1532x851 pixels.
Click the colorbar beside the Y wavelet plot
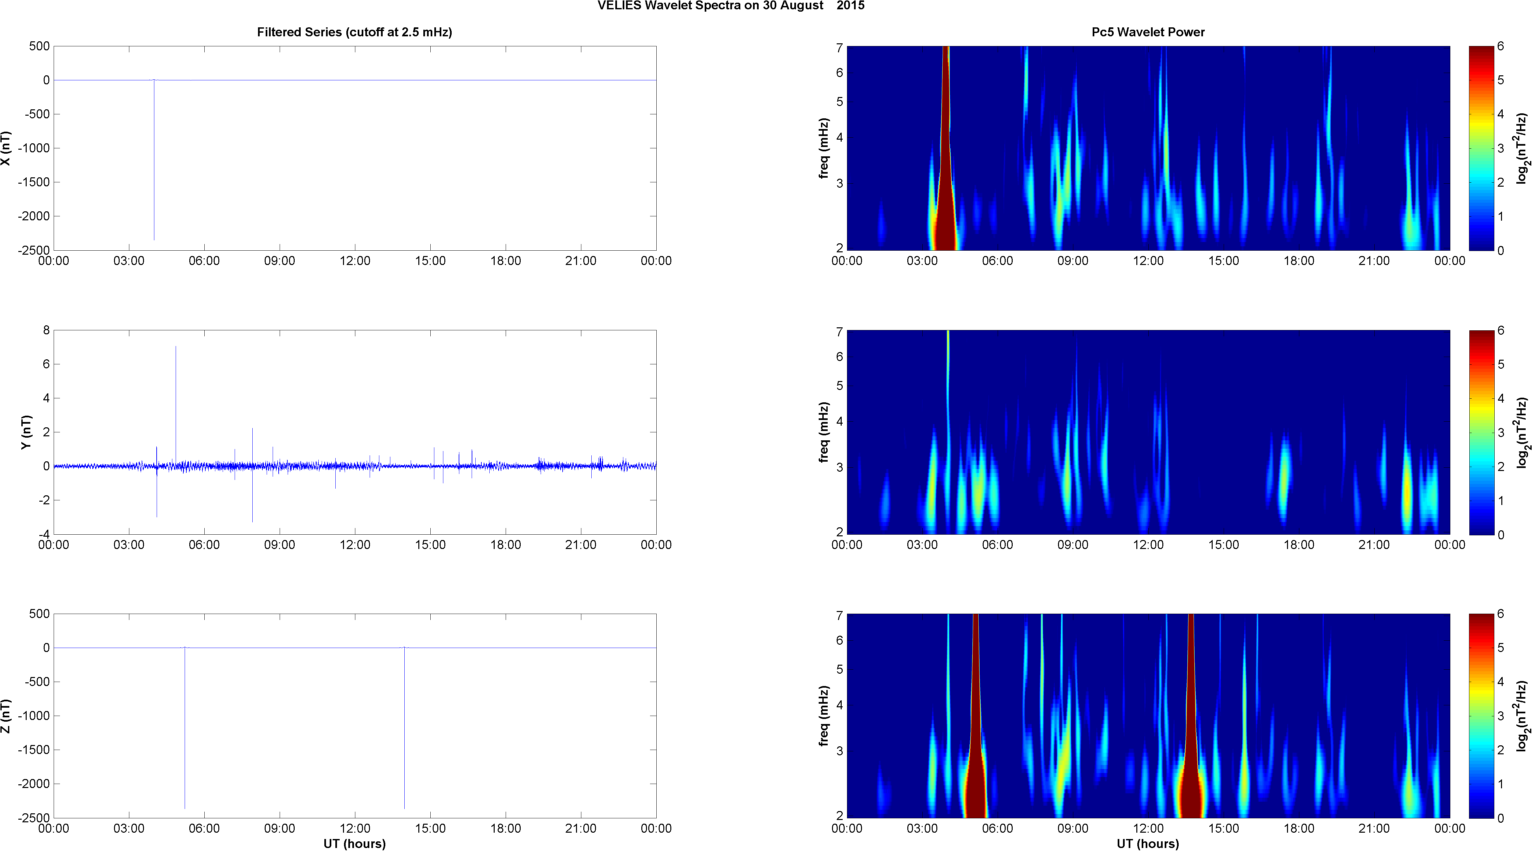(1481, 432)
